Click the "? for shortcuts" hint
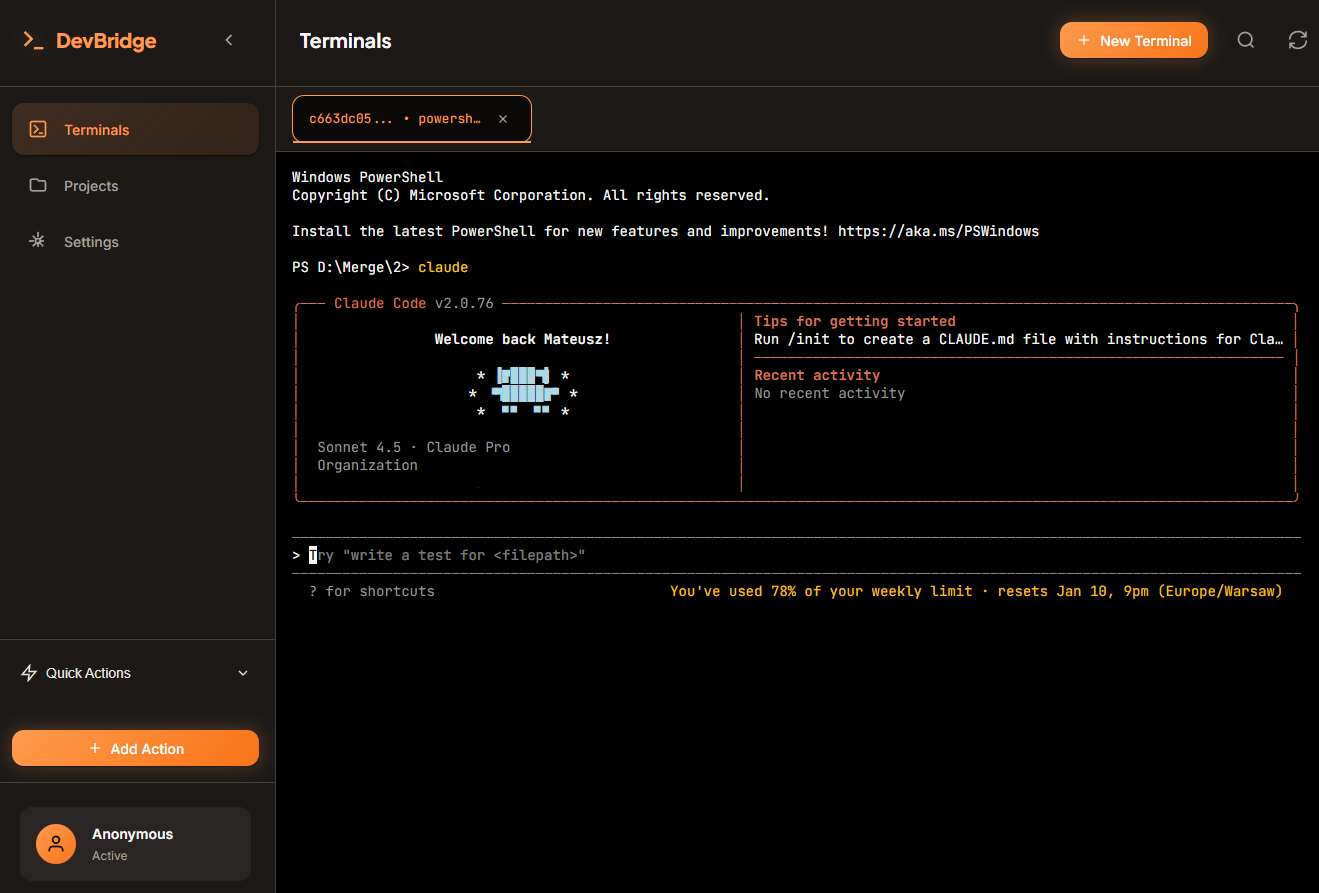 pos(372,591)
